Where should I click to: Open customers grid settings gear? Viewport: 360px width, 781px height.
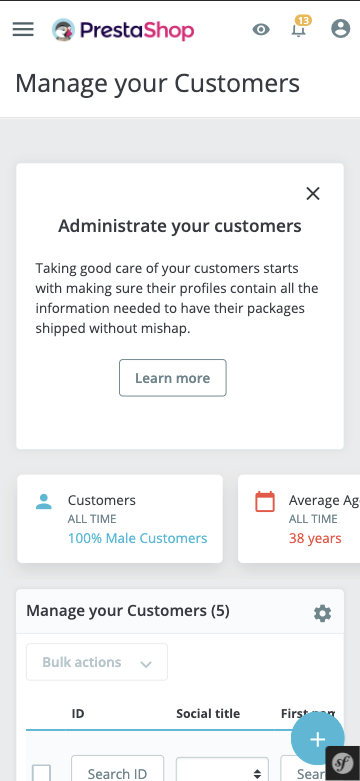click(x=322, y=614)
